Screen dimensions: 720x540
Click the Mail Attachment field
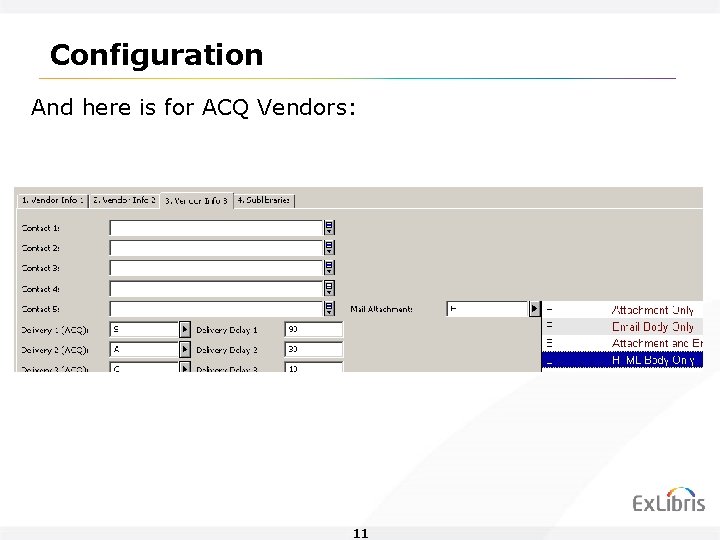click(487, 309)
